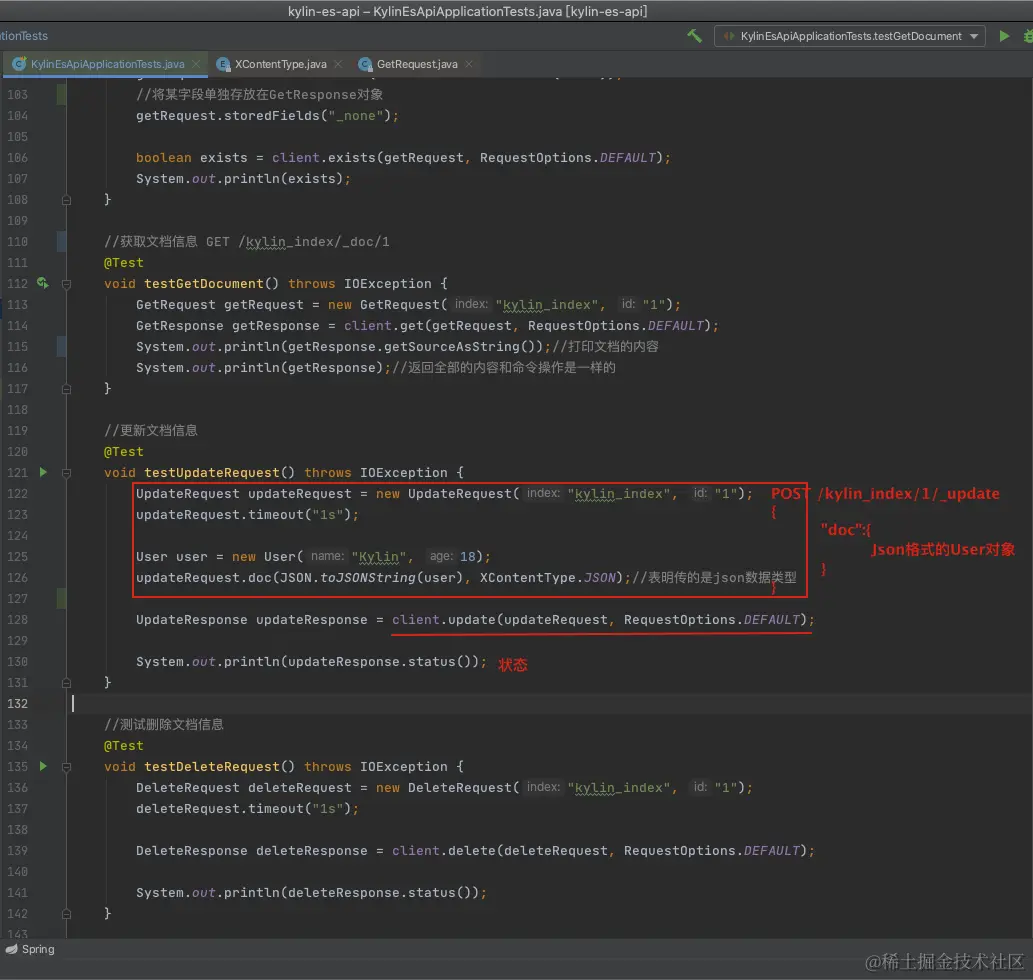Screen dimensions: 1033x980
Task: Click the testGetDocument method name
Action: (x=204, y=284)
